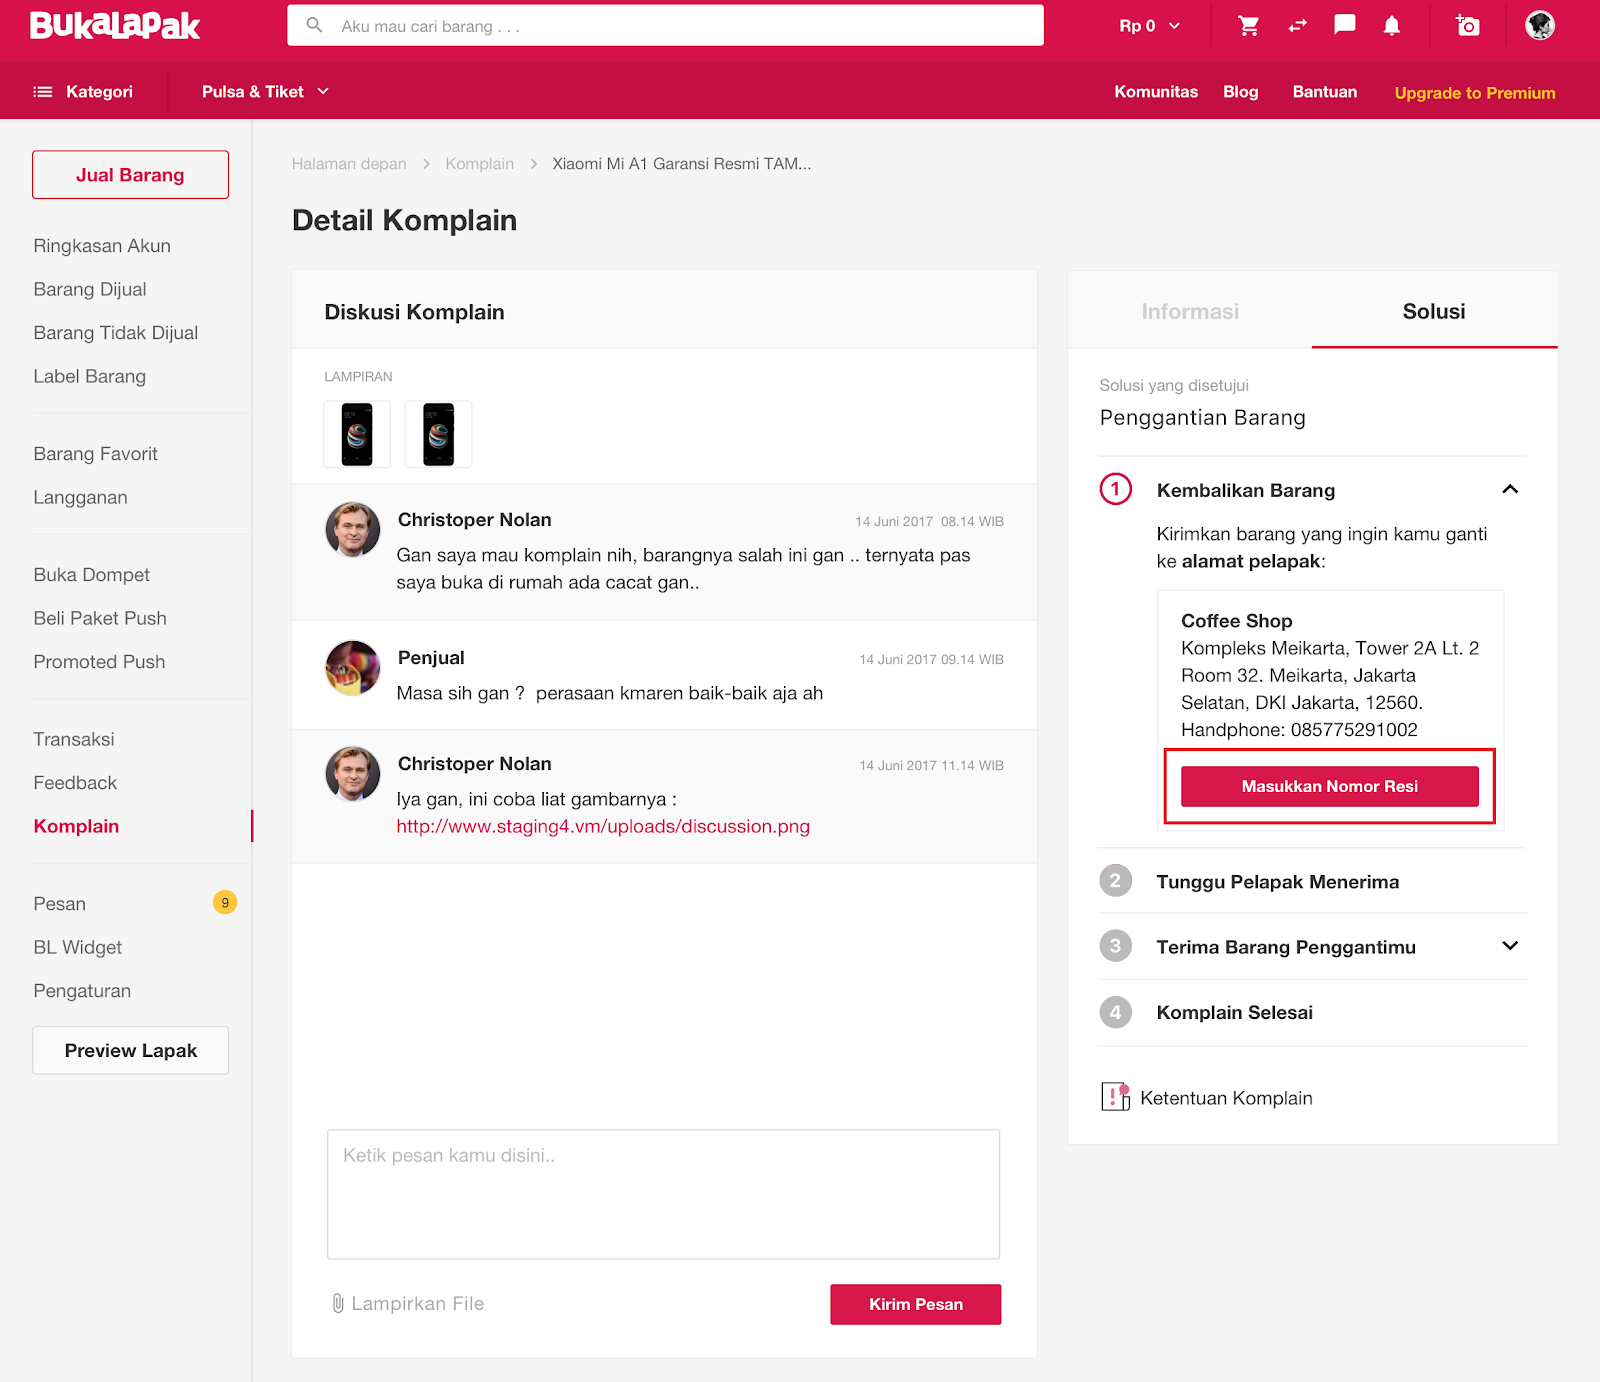
Task: Open BL Widget in sidebar
Action: coord(78,947)
